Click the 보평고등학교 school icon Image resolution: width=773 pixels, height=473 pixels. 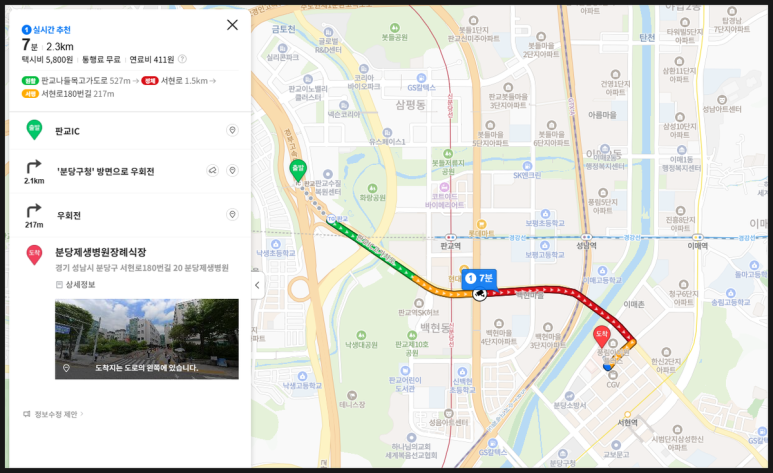pos(545,246)
